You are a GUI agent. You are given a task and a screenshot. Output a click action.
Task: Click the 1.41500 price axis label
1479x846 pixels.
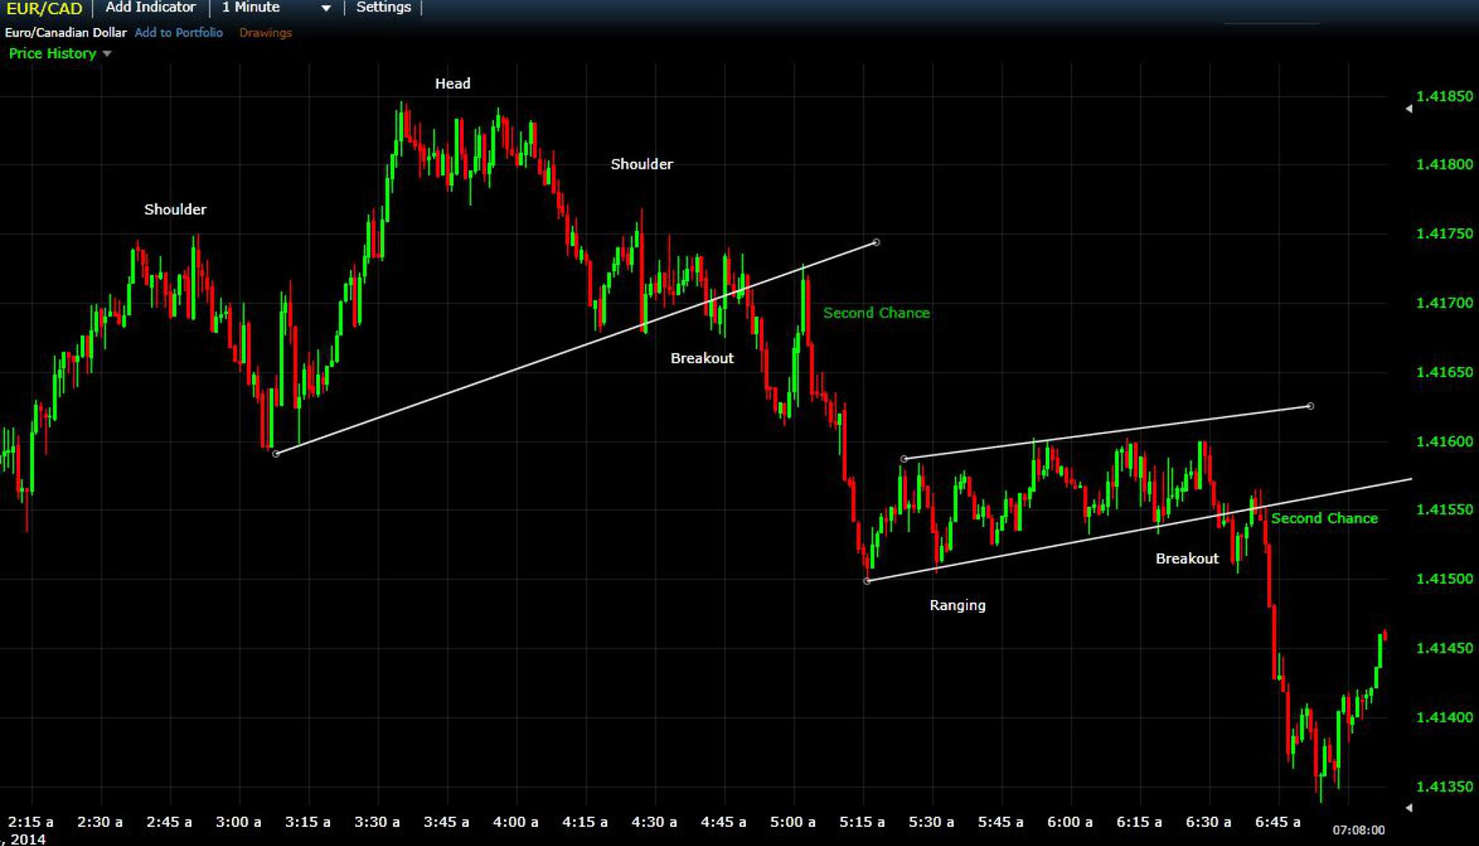point(1444,579)
